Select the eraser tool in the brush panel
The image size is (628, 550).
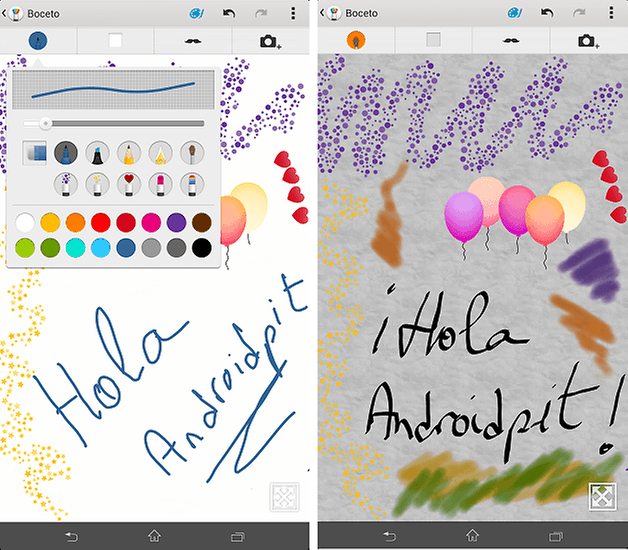pyautogui.click(x=35, y=152)
